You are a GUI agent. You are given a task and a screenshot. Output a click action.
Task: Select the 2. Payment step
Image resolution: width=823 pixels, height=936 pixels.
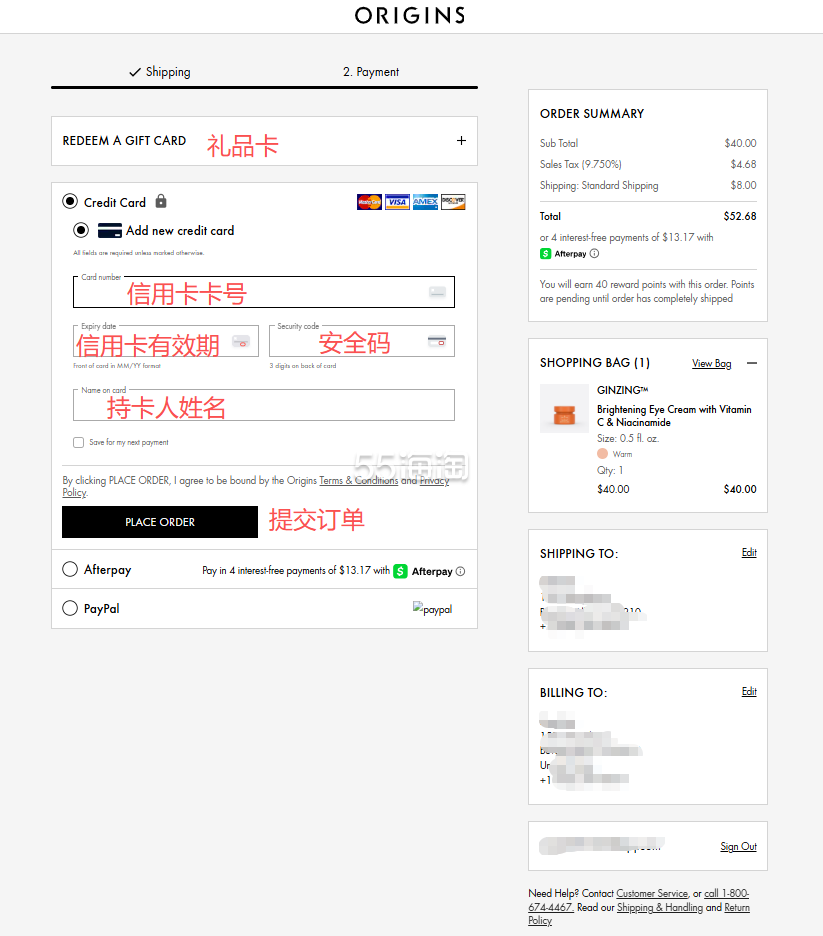[371, 72]
